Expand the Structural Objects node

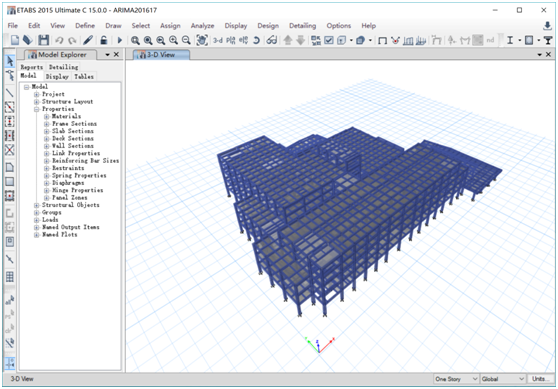(x=36, y=205)
